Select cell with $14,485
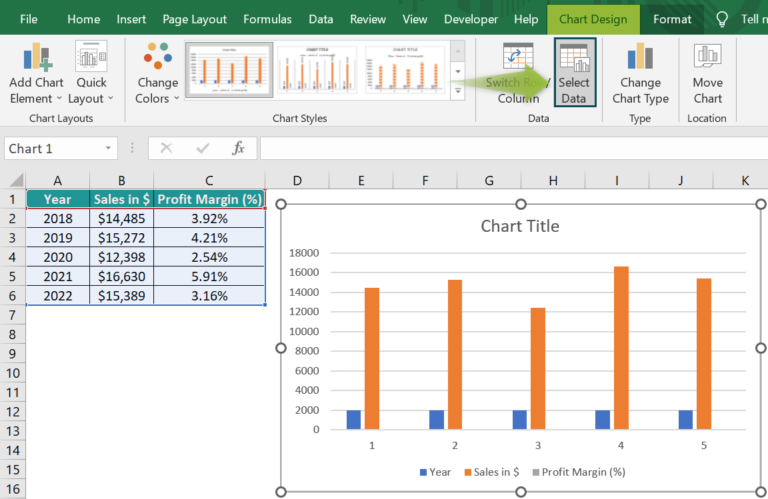 coord(121,218)
